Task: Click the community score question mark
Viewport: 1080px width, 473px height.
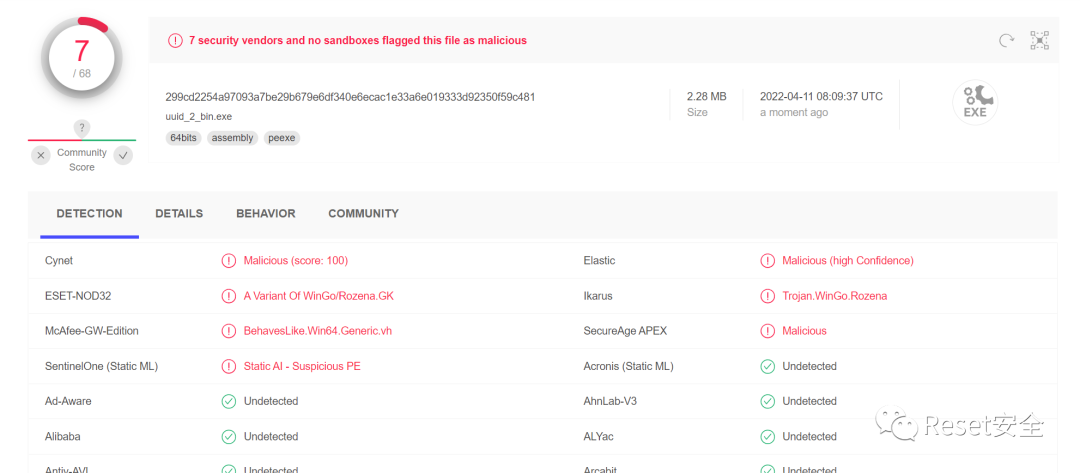Action: 82,128
